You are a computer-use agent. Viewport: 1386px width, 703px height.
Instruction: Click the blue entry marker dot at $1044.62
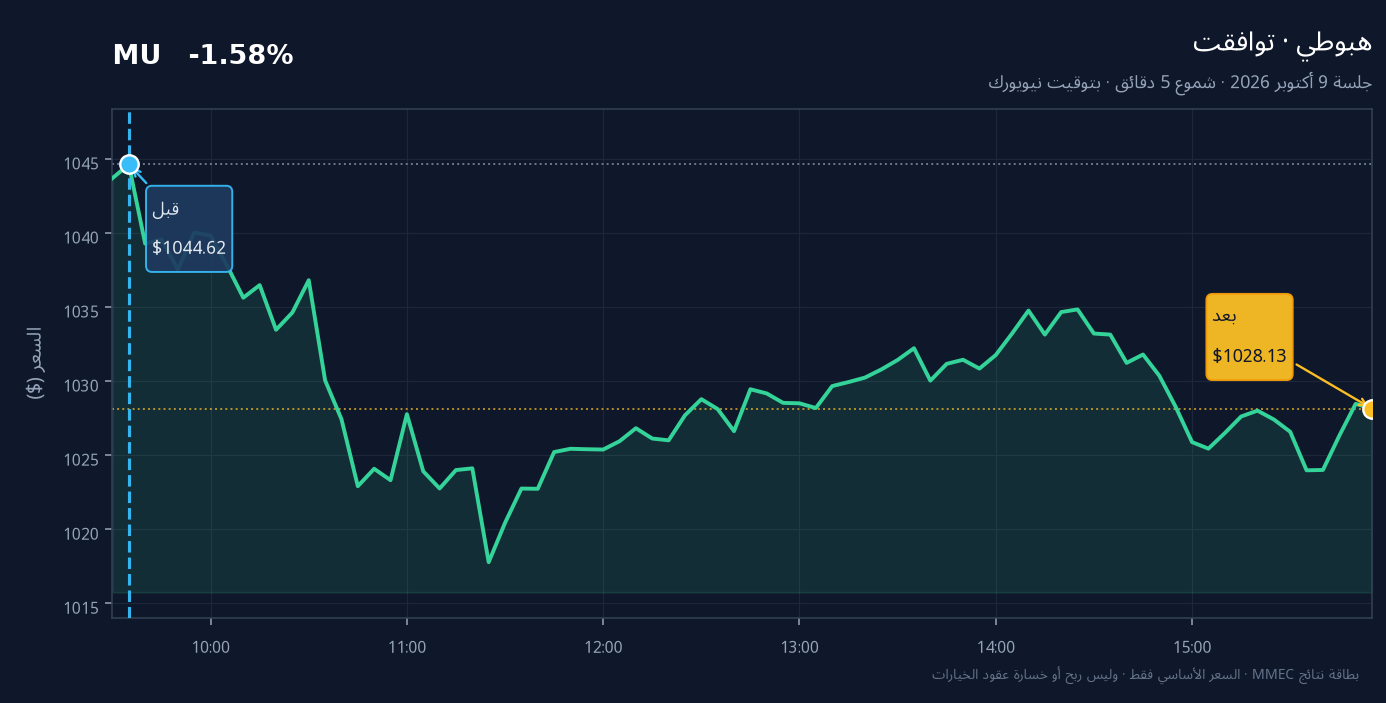(129, 164)
